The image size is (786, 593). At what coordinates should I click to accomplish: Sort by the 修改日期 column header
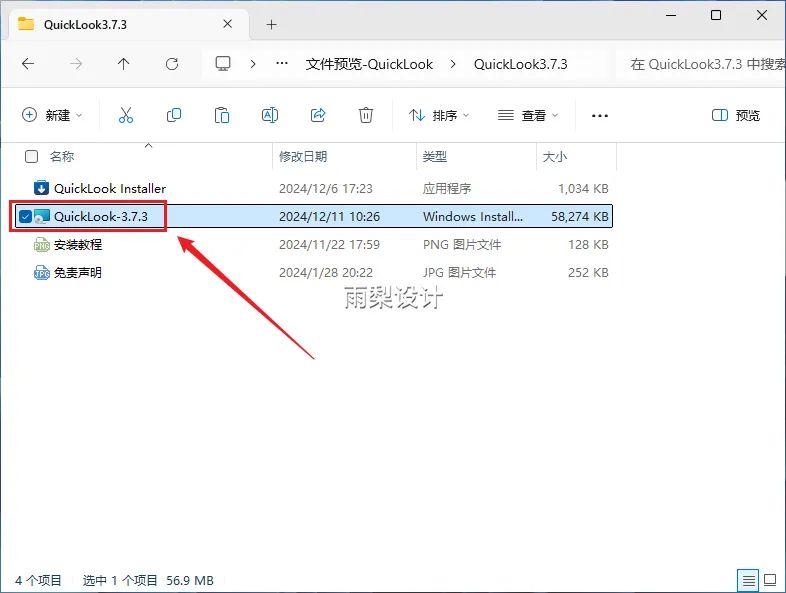point(303,157)
